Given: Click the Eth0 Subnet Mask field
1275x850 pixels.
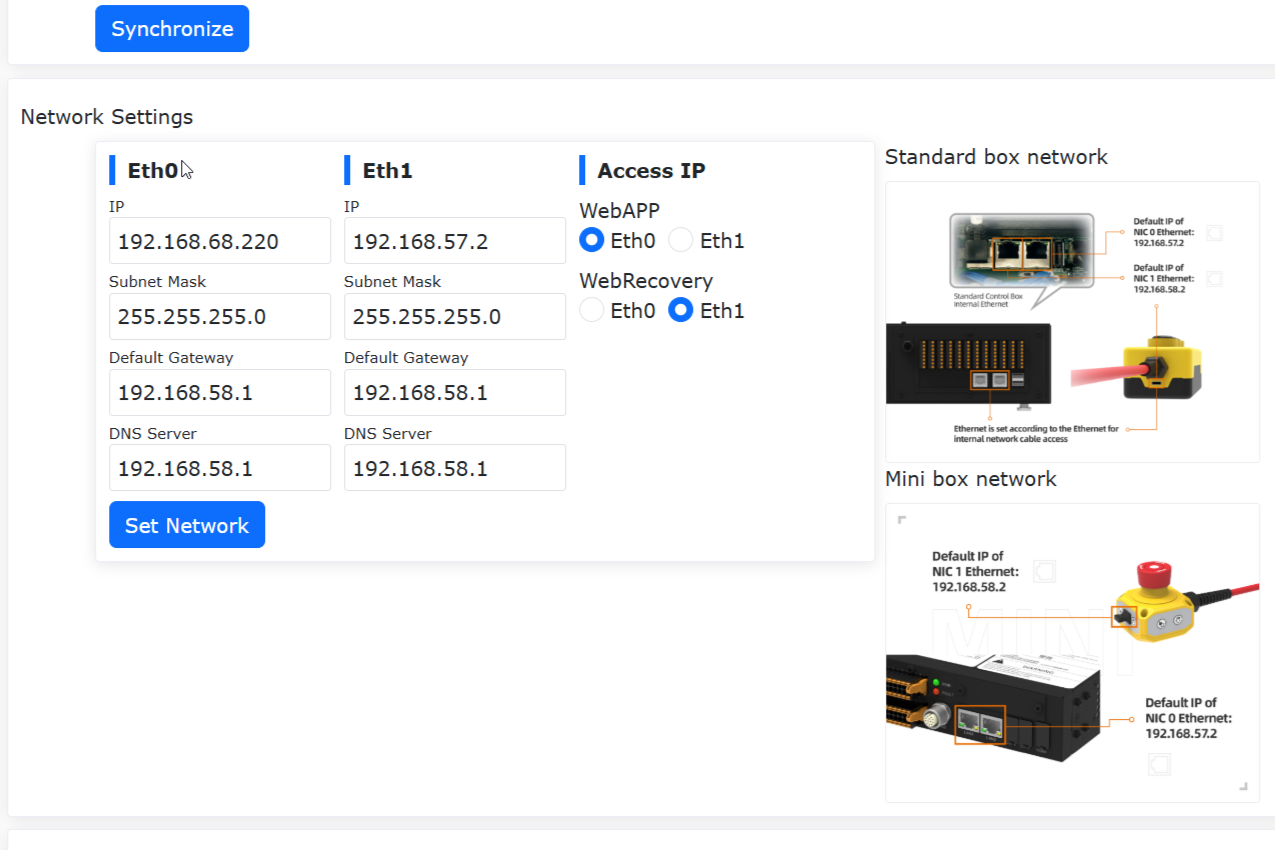Looking at the screenshot, I should (x=219, y=317).
